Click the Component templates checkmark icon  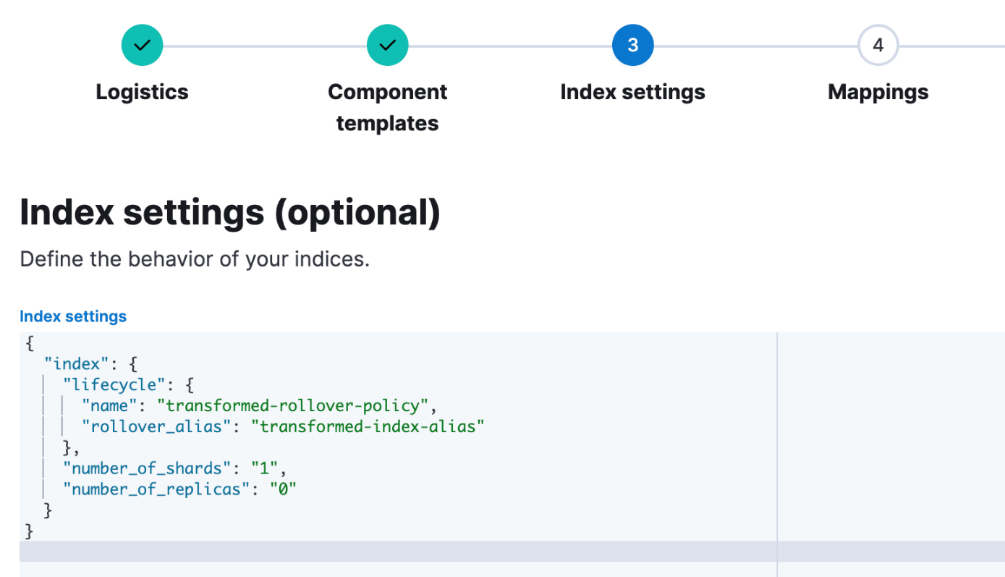coord(387,44)
